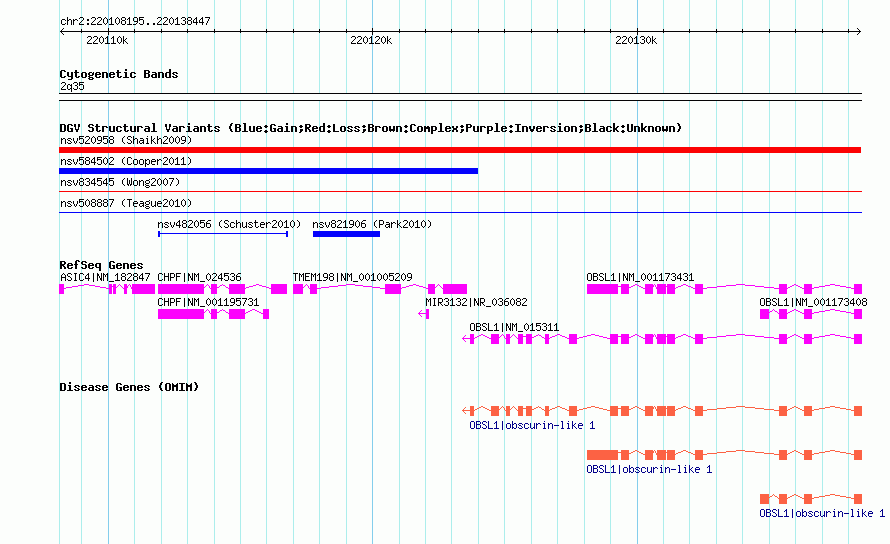
Task: Click the 2q35 cytogenetic band label
Action: pos(72,86)
